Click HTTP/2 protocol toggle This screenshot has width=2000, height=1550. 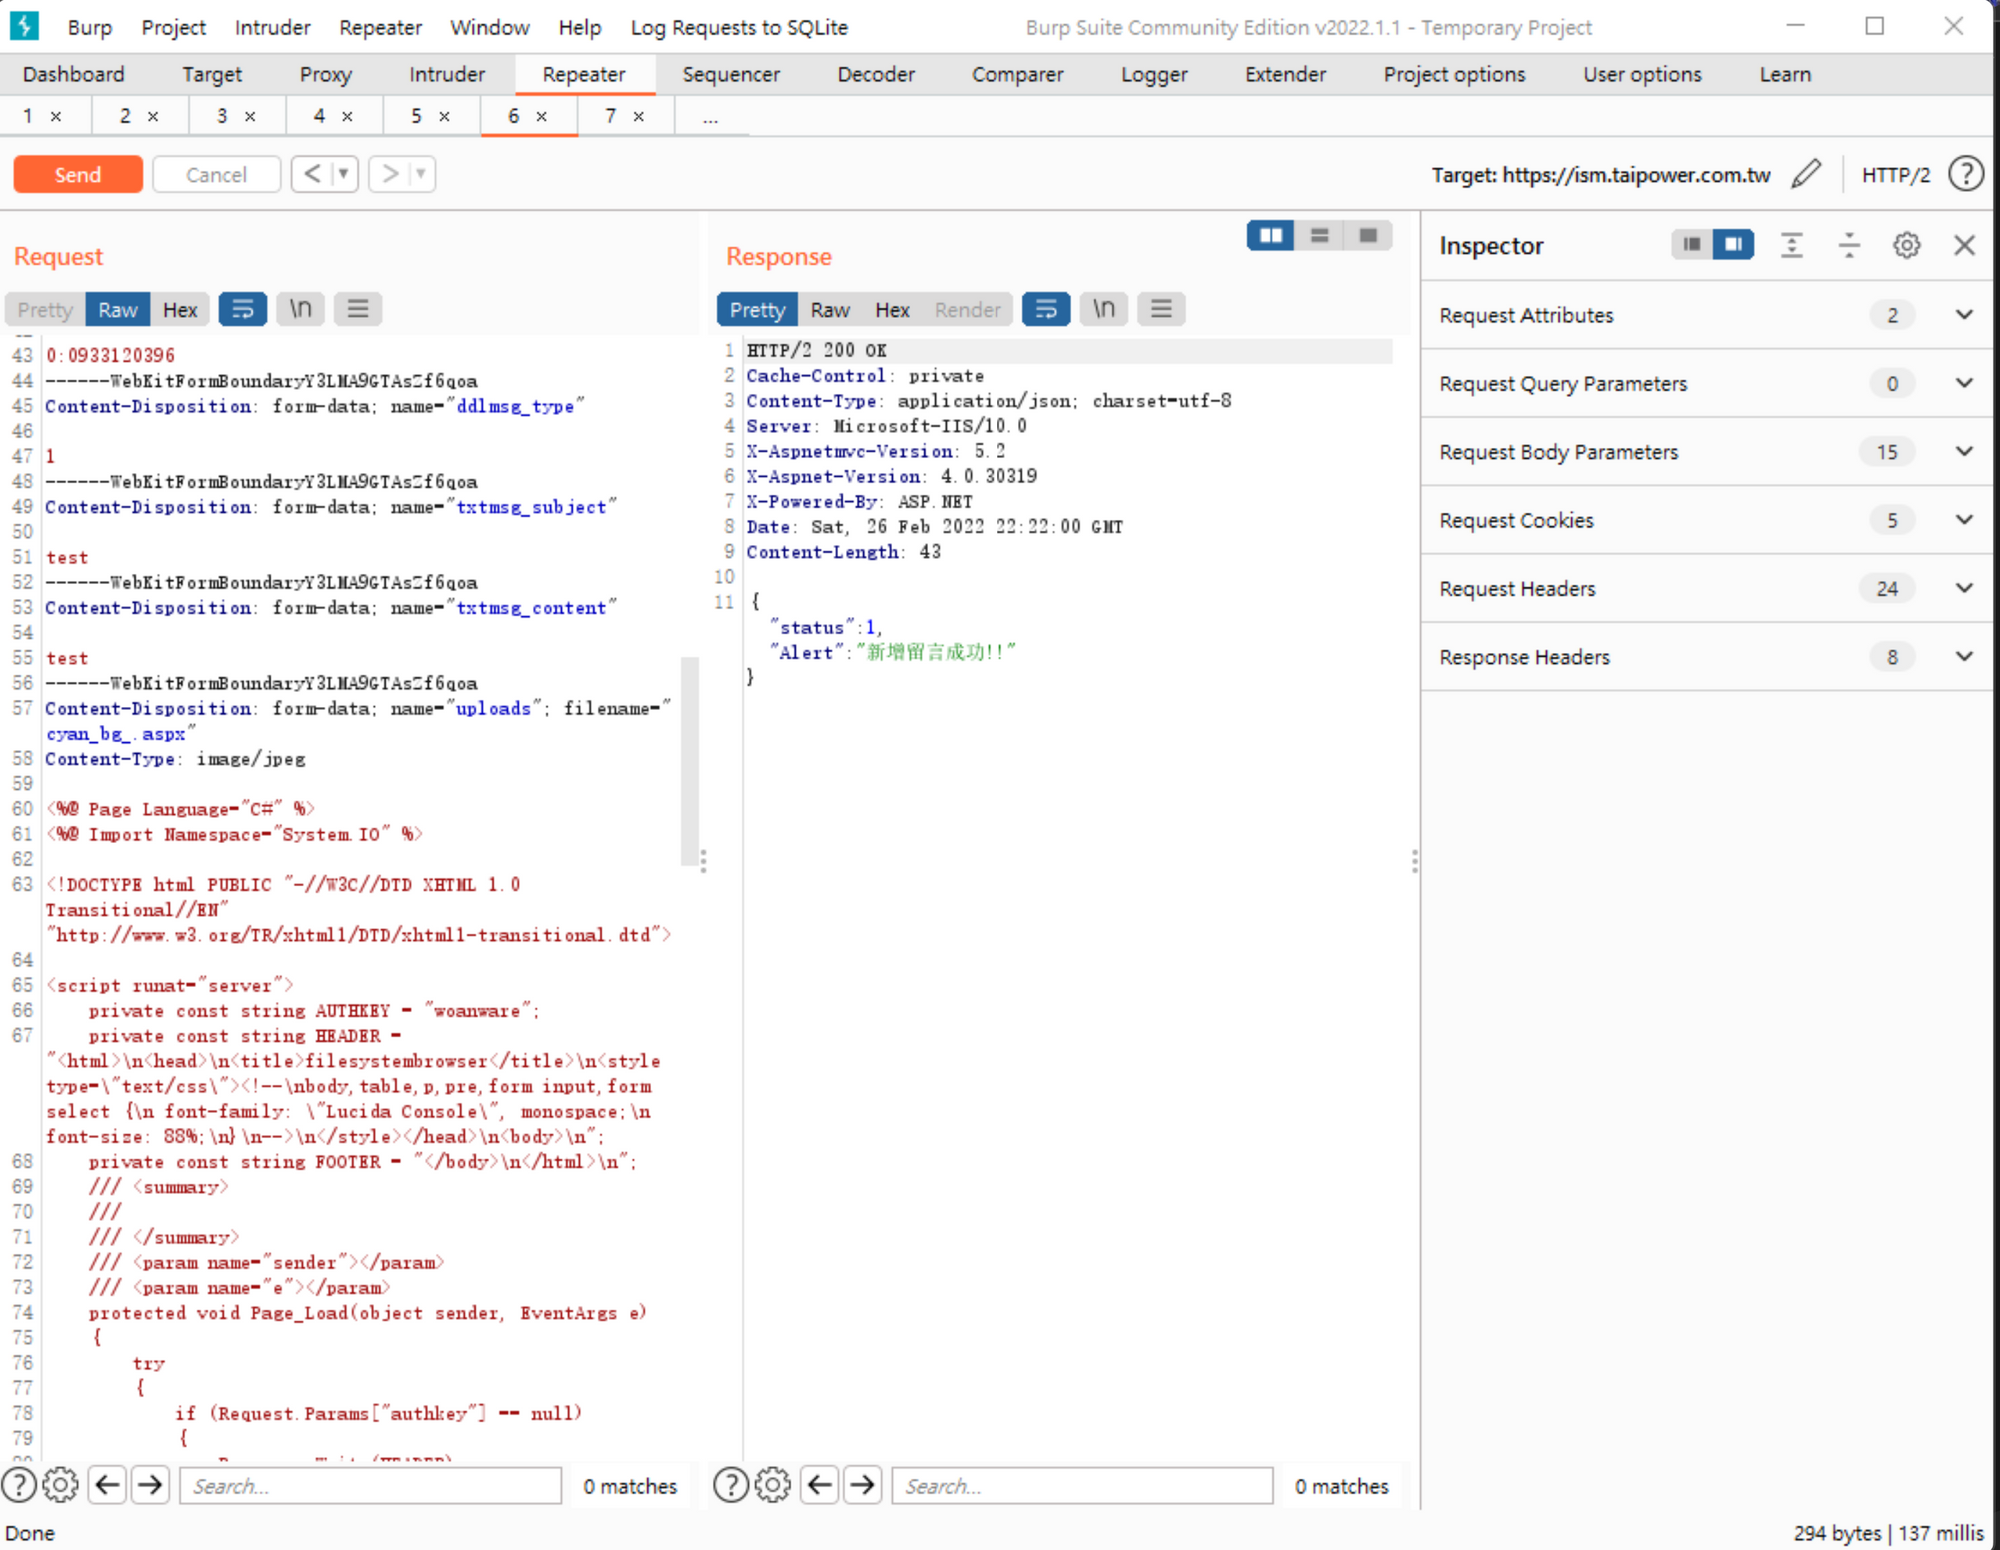coord(1895,175)
